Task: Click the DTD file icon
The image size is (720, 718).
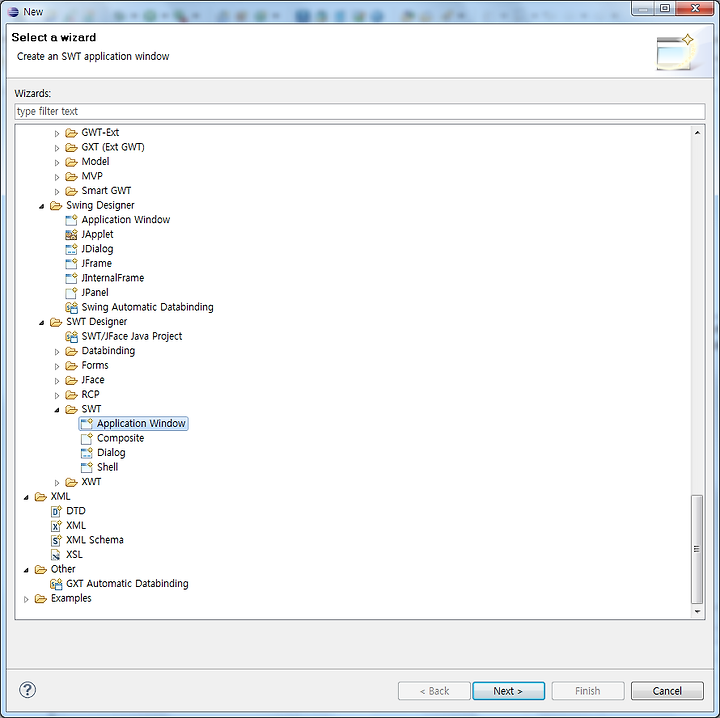Action: 56,511
